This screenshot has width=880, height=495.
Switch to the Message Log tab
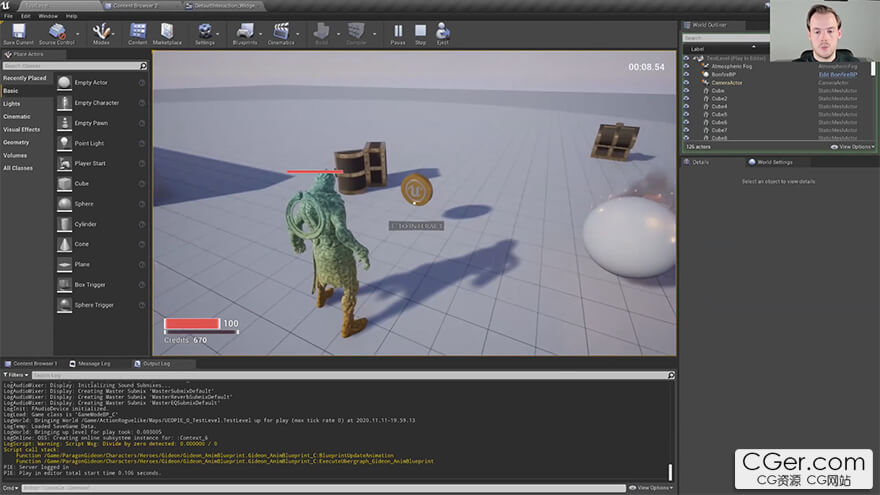(x=90, y=364)
